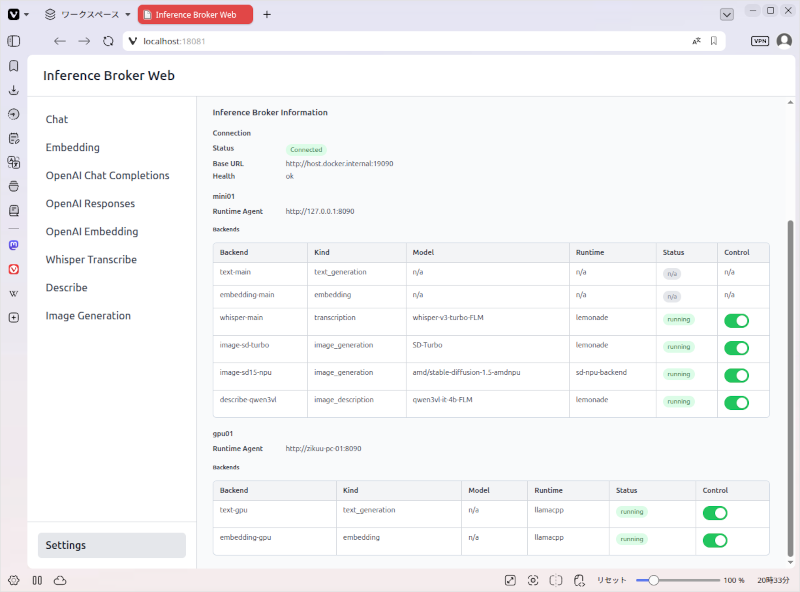Open the Mastodon web panel icon
Image resolution: width=800 pixels, height=592 pixels.
[14, 245]
